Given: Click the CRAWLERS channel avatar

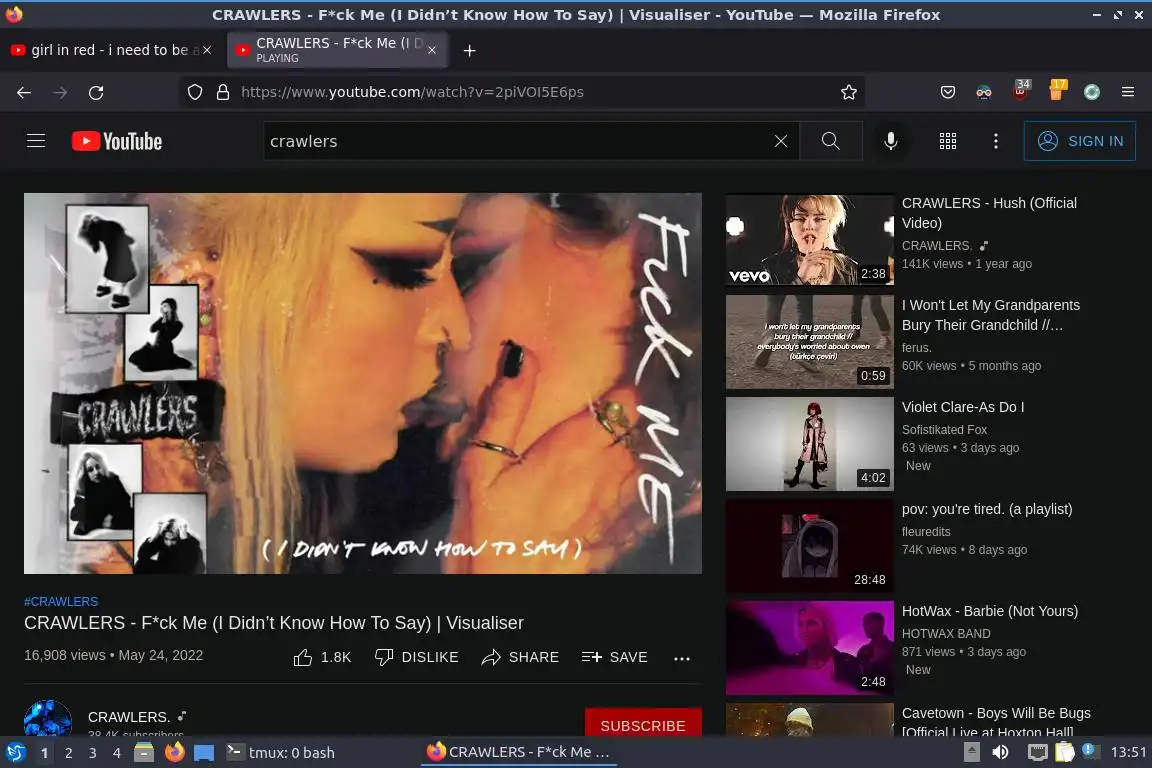Looking at the screenshot, I should 48,718.
